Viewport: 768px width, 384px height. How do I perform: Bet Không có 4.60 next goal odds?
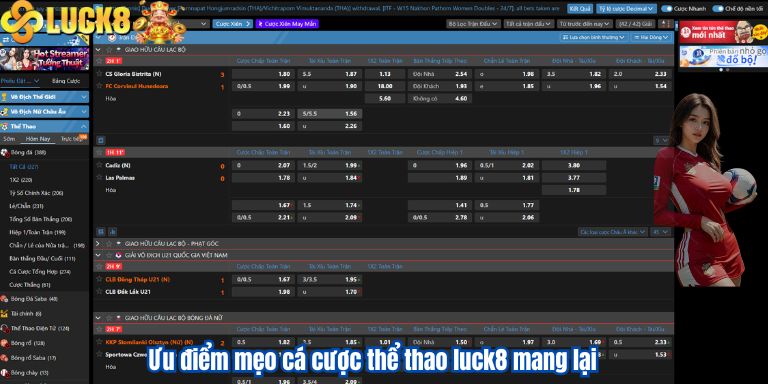[x=440, y=98]
